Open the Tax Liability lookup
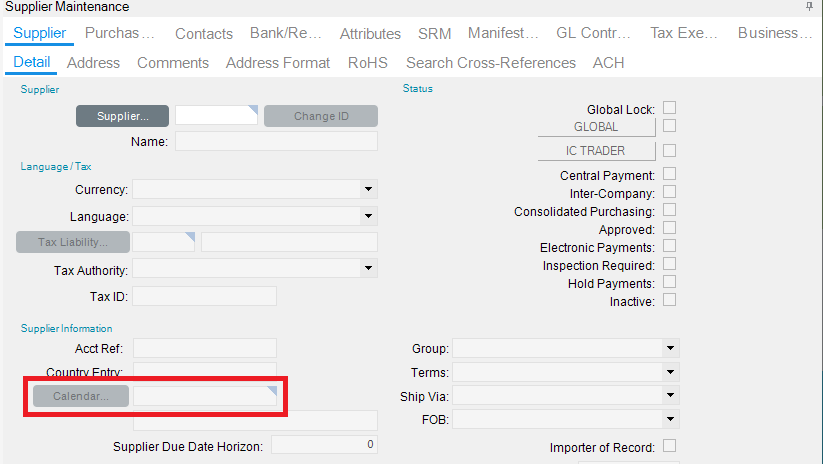Viewport: 823px width, 464px height. [x=73, y=242]
